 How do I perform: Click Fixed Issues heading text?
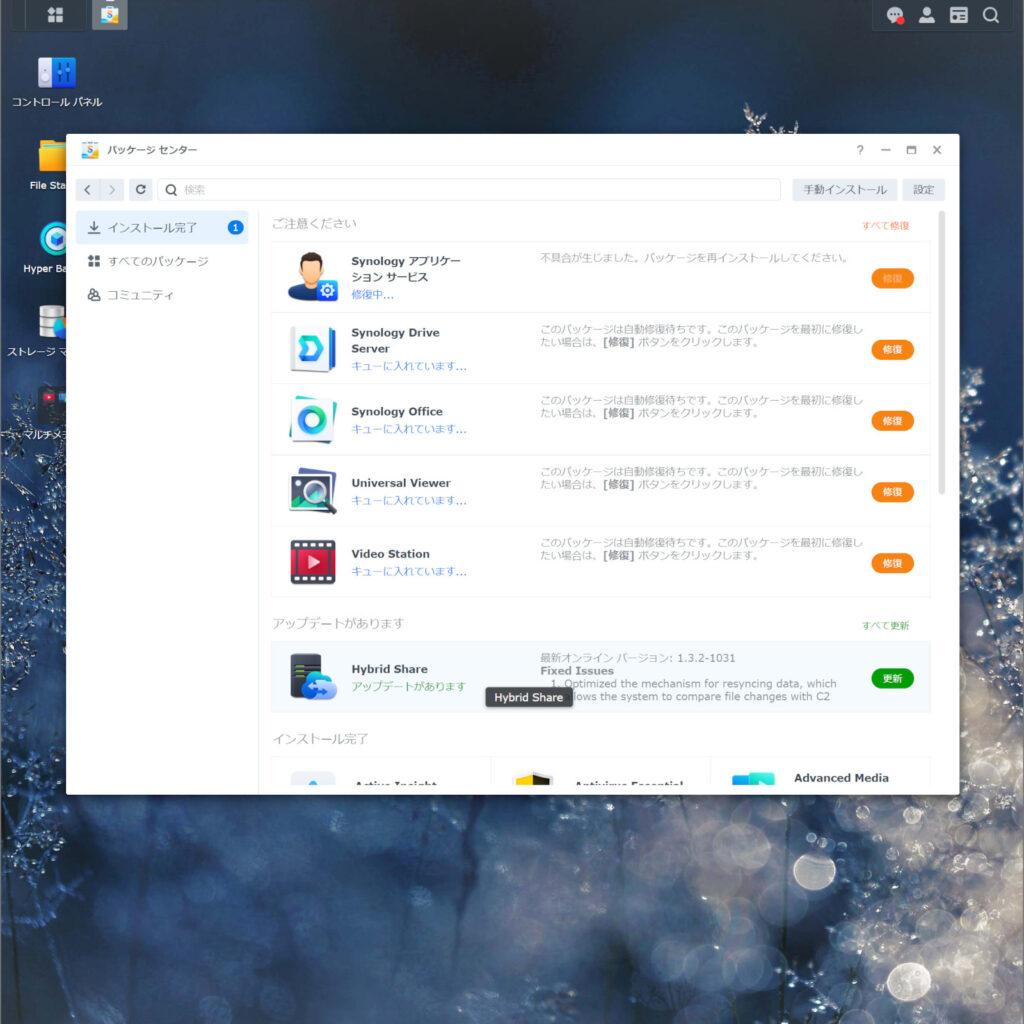(577, 671)
